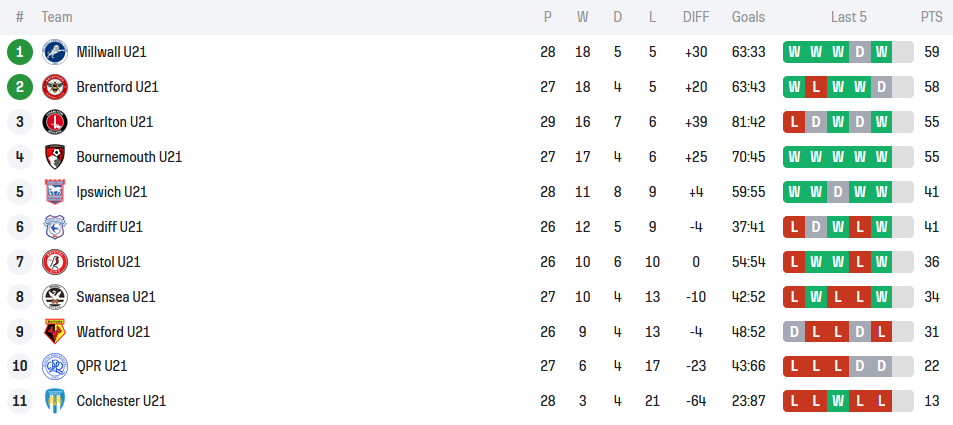The image size is (953, 425).
Task: Click the Brentford U21 club crest
Action: (54, 87)
